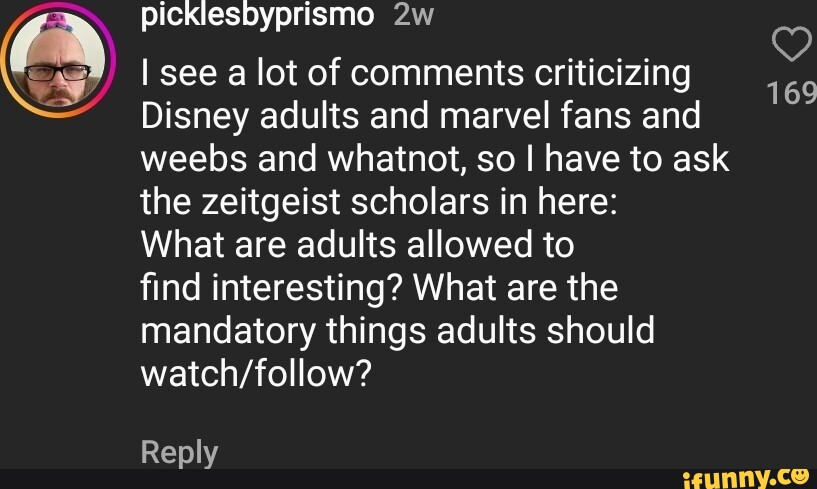
Task: Click the Reply button under the comment
Action: coord(179,452)
